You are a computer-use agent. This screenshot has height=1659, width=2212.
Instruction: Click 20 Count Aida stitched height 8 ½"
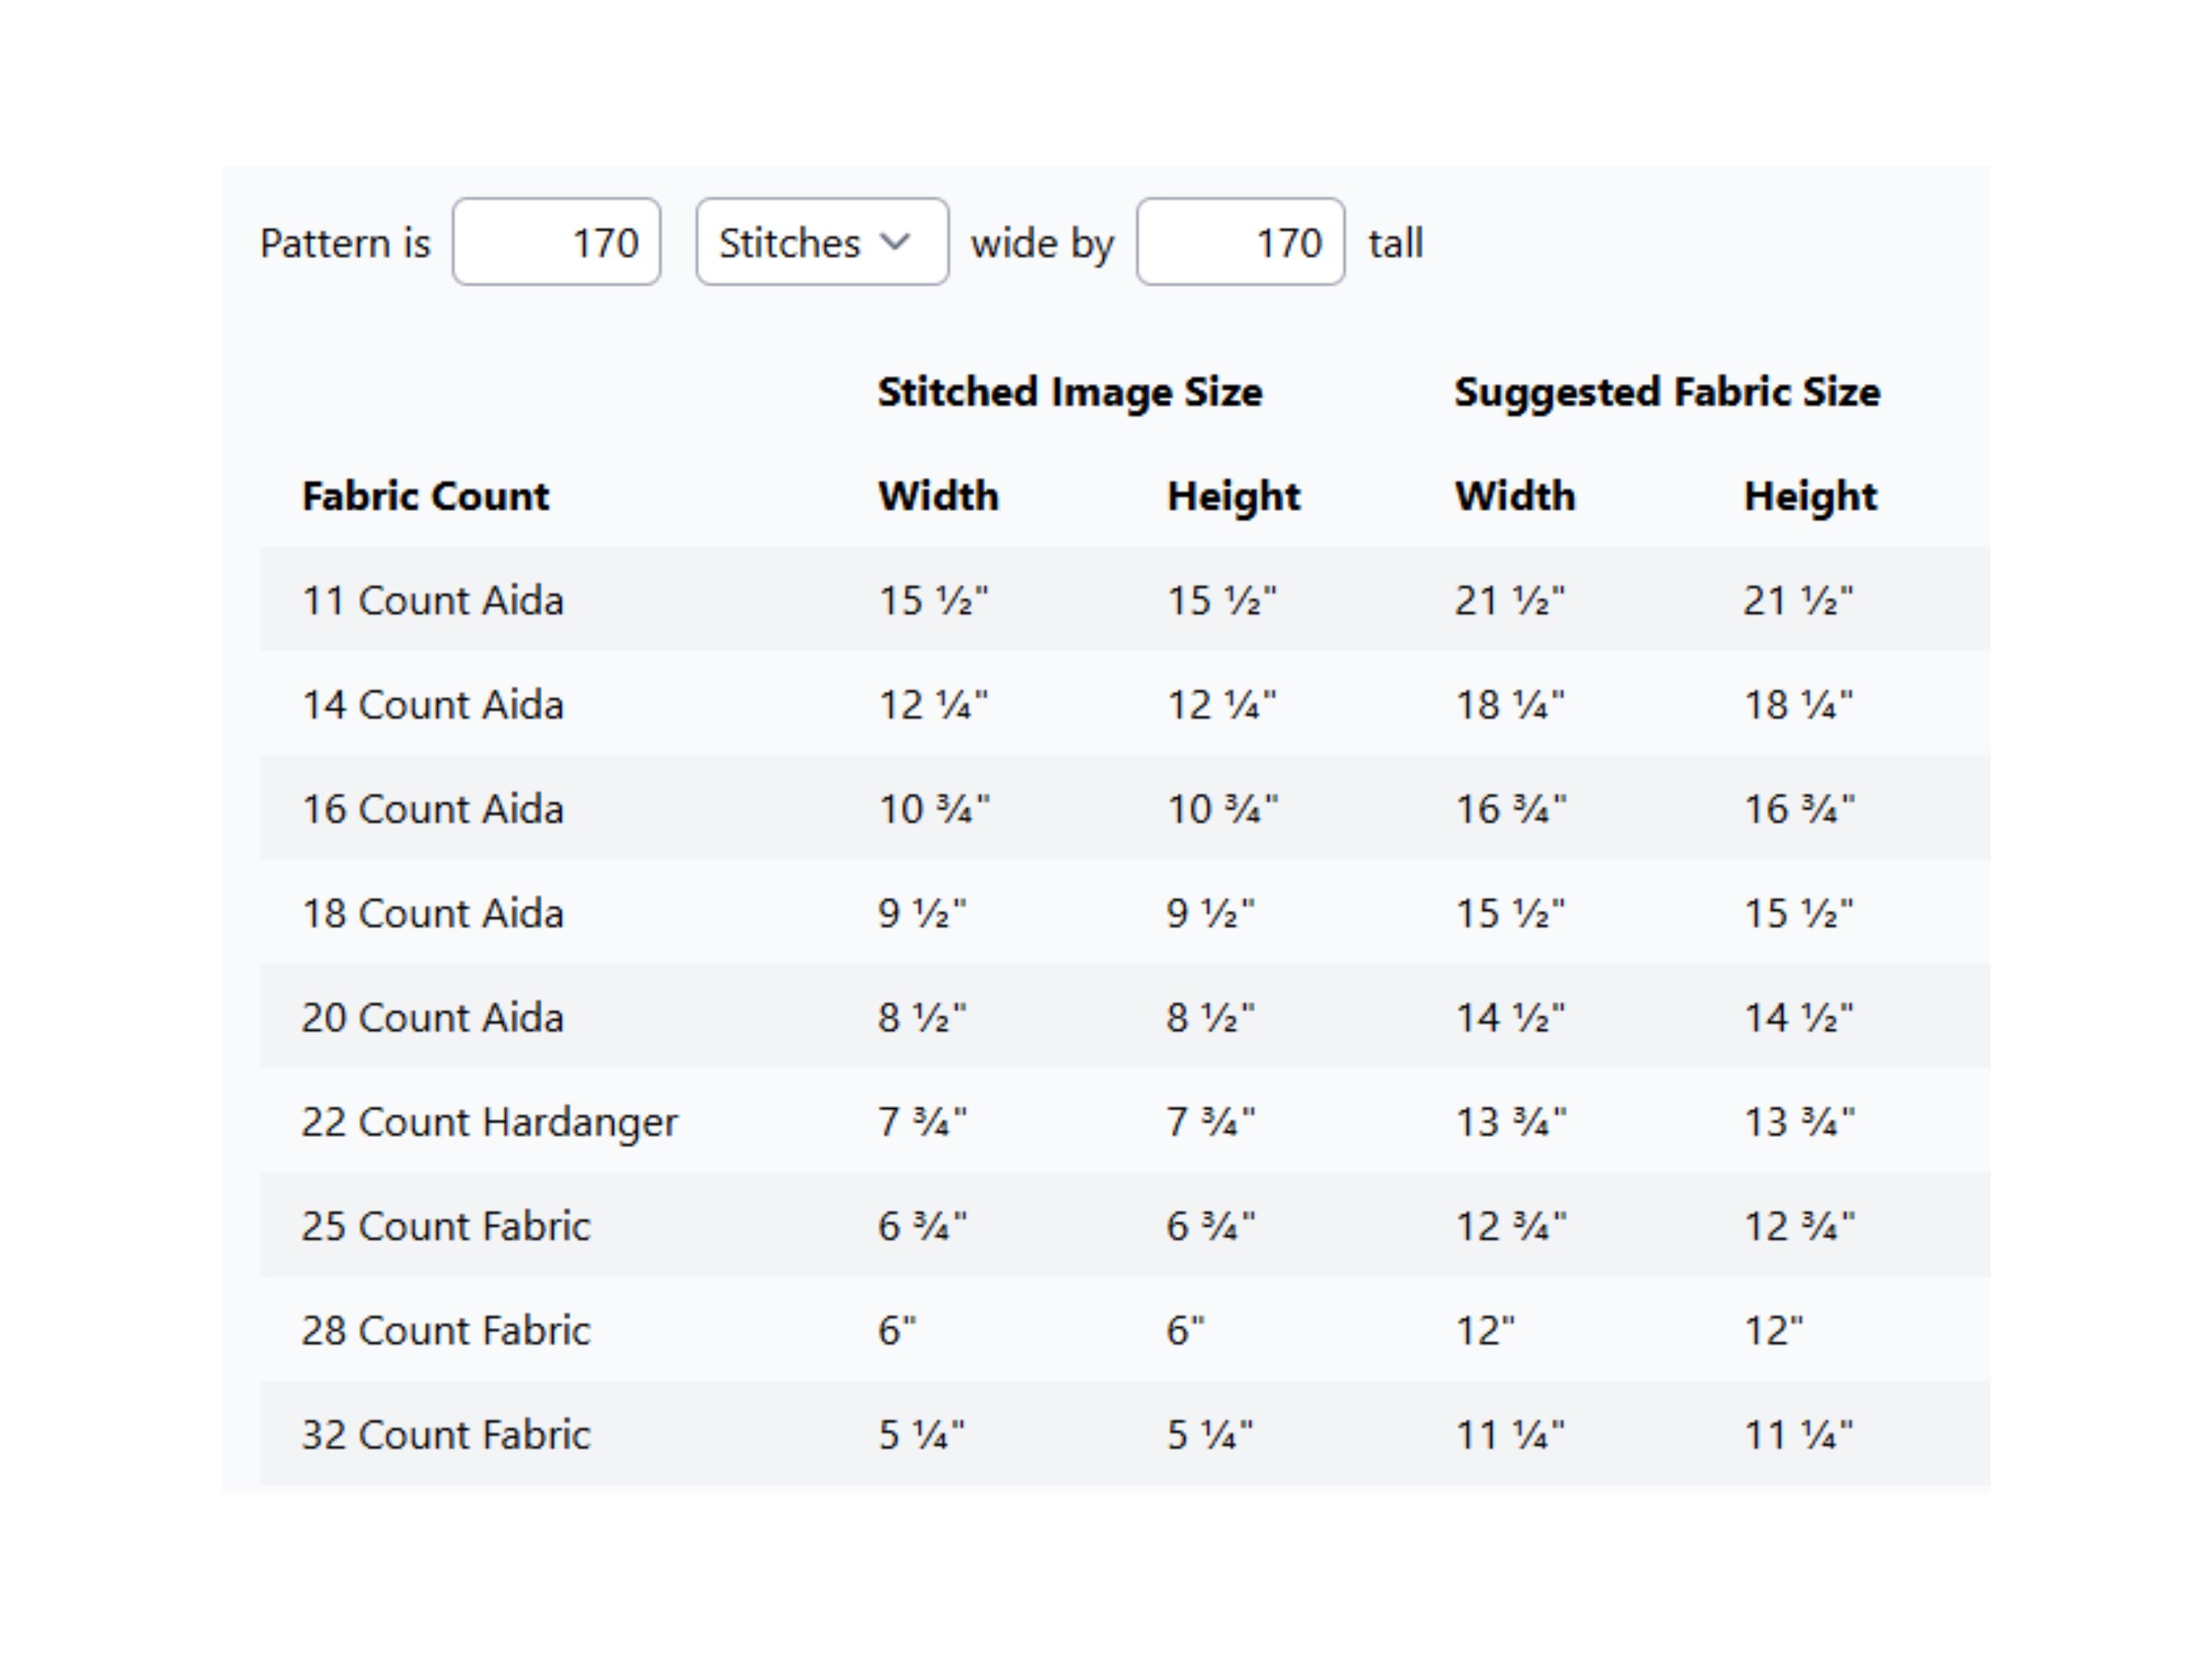click(x=1211, y=1017)
